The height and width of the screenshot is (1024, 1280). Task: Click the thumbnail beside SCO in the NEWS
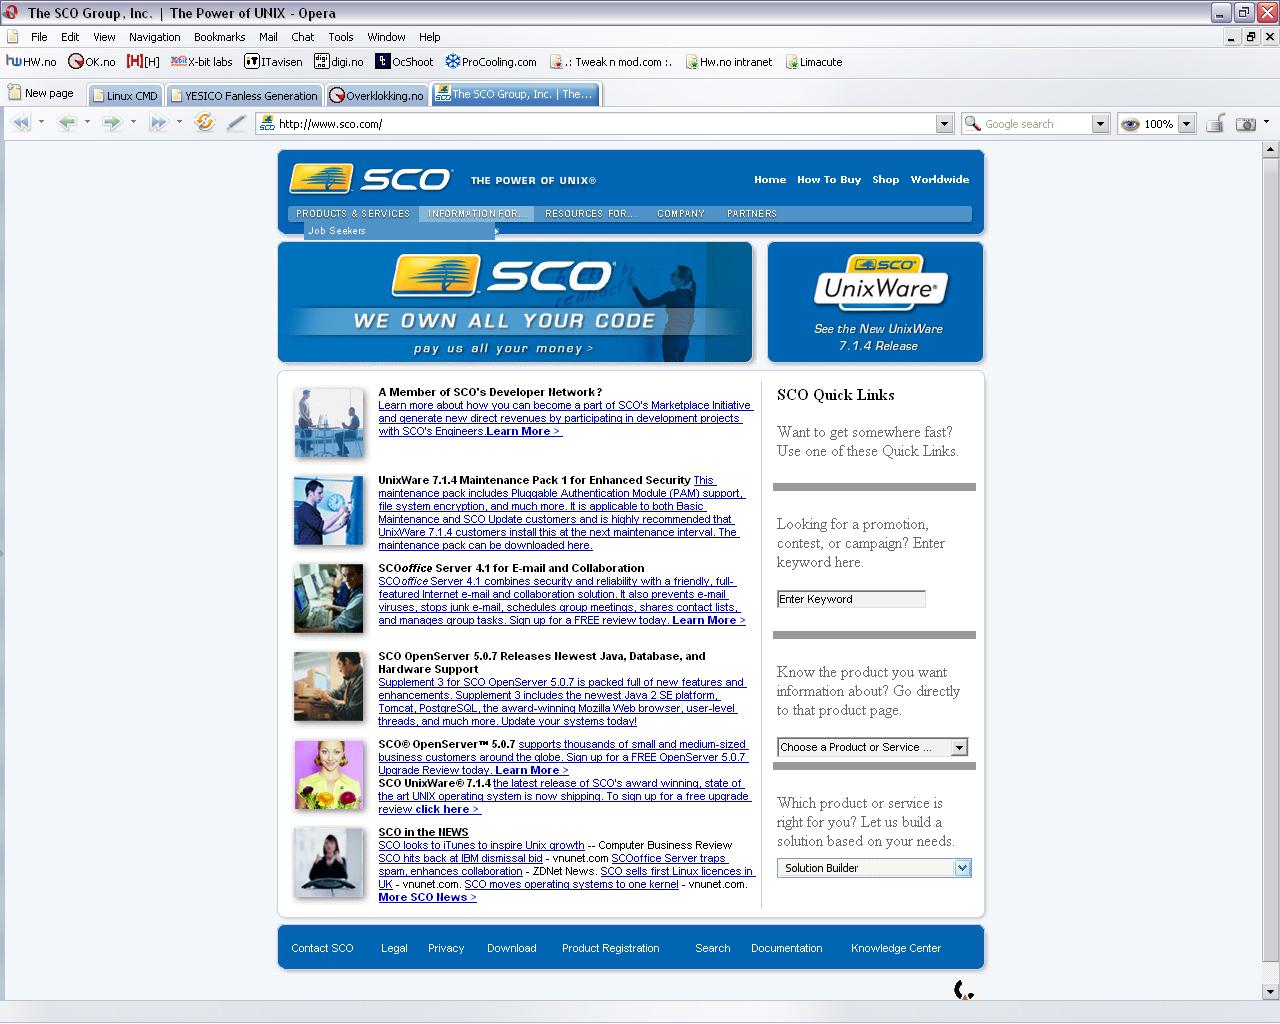[329, 863]
